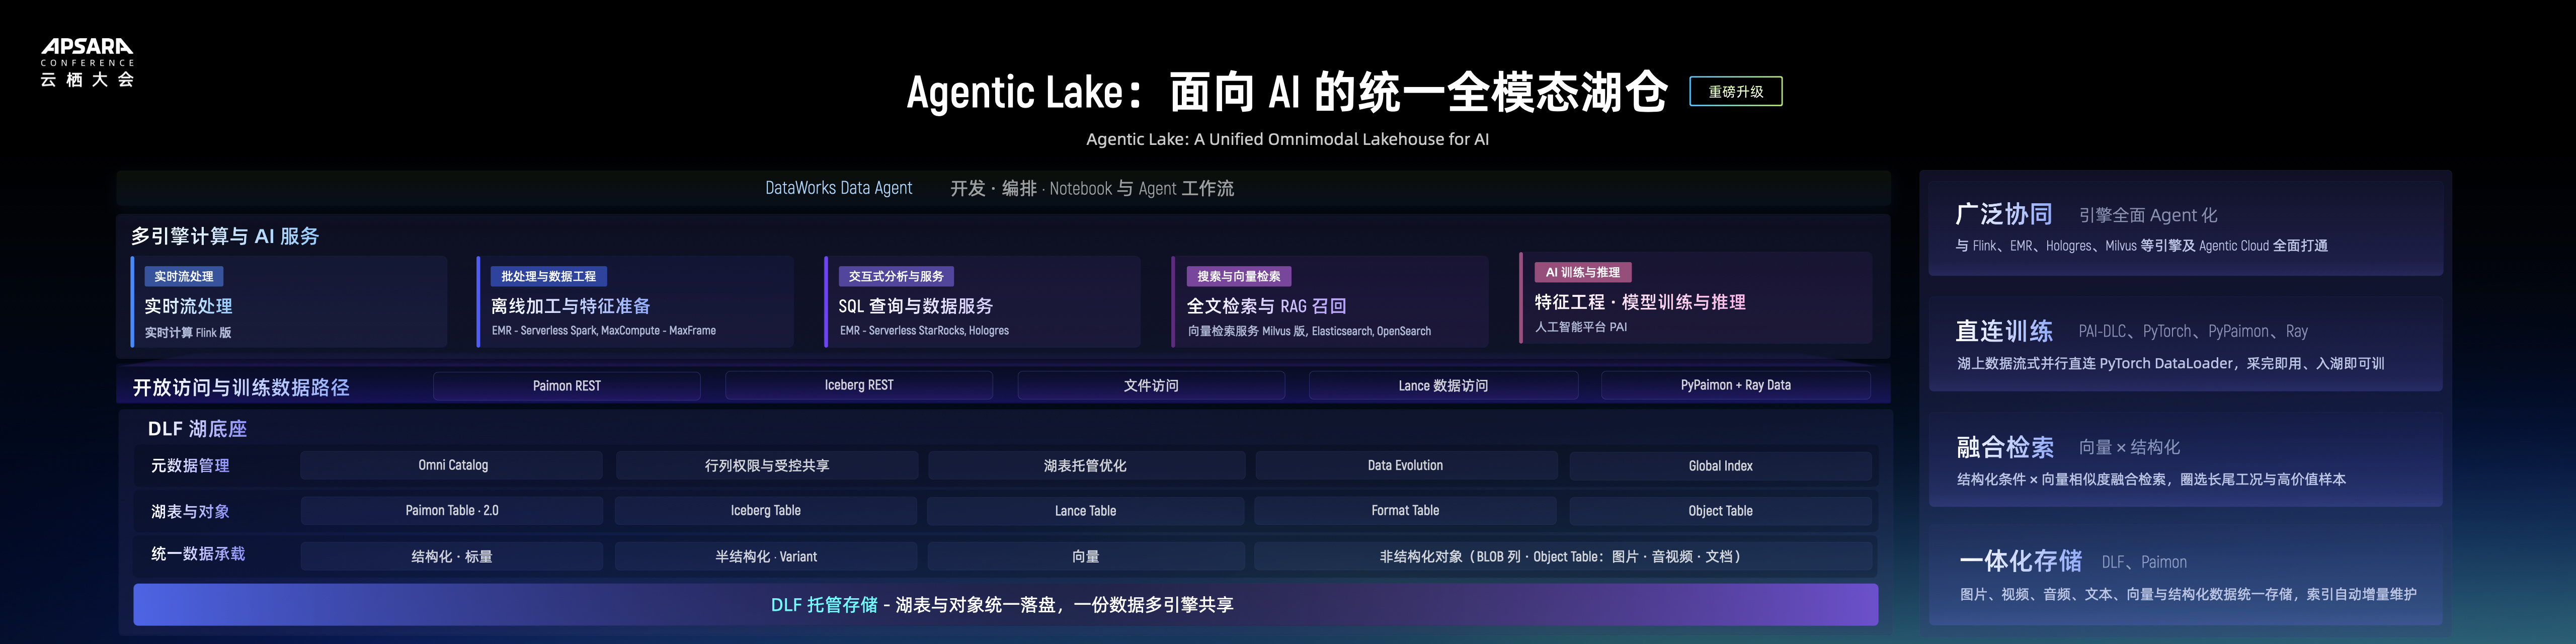The width and height of the screenshot is (2576, 644).
Task: Pick the 非结构化对象 (BLOB 列) box
Action: (1563, 556)
